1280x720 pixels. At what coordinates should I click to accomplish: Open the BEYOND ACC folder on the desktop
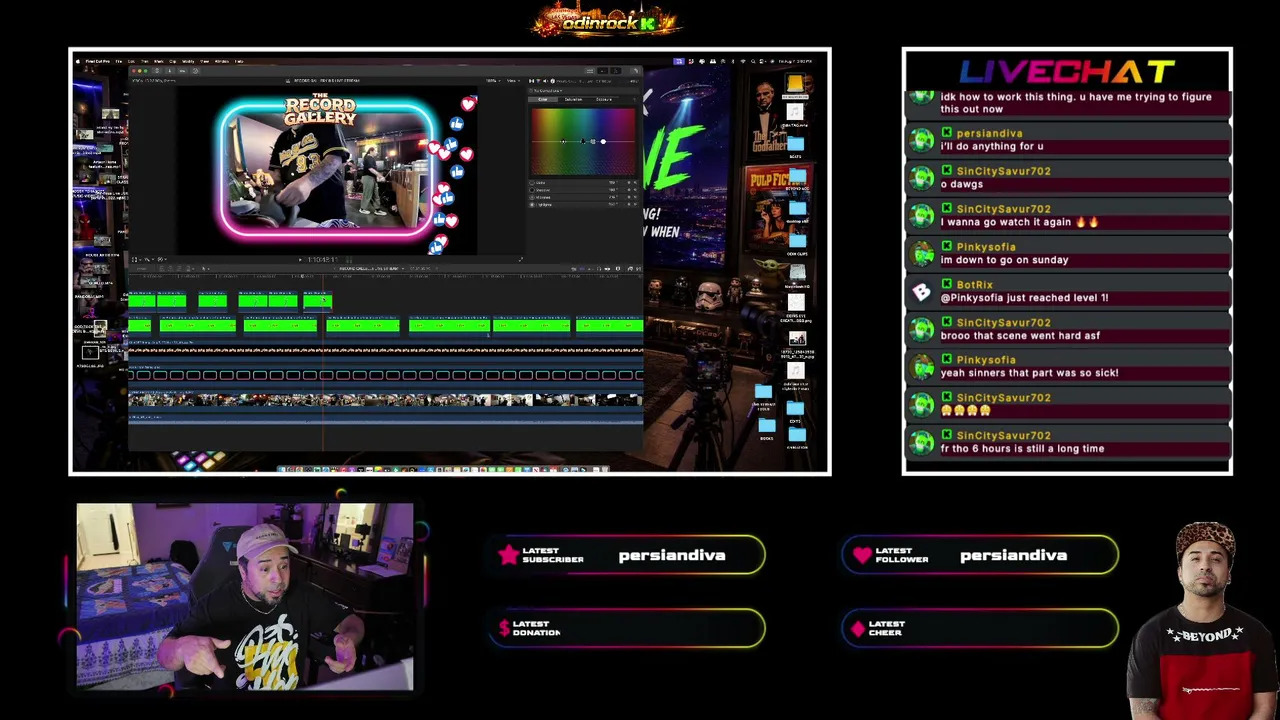click(x=796, y=176)
